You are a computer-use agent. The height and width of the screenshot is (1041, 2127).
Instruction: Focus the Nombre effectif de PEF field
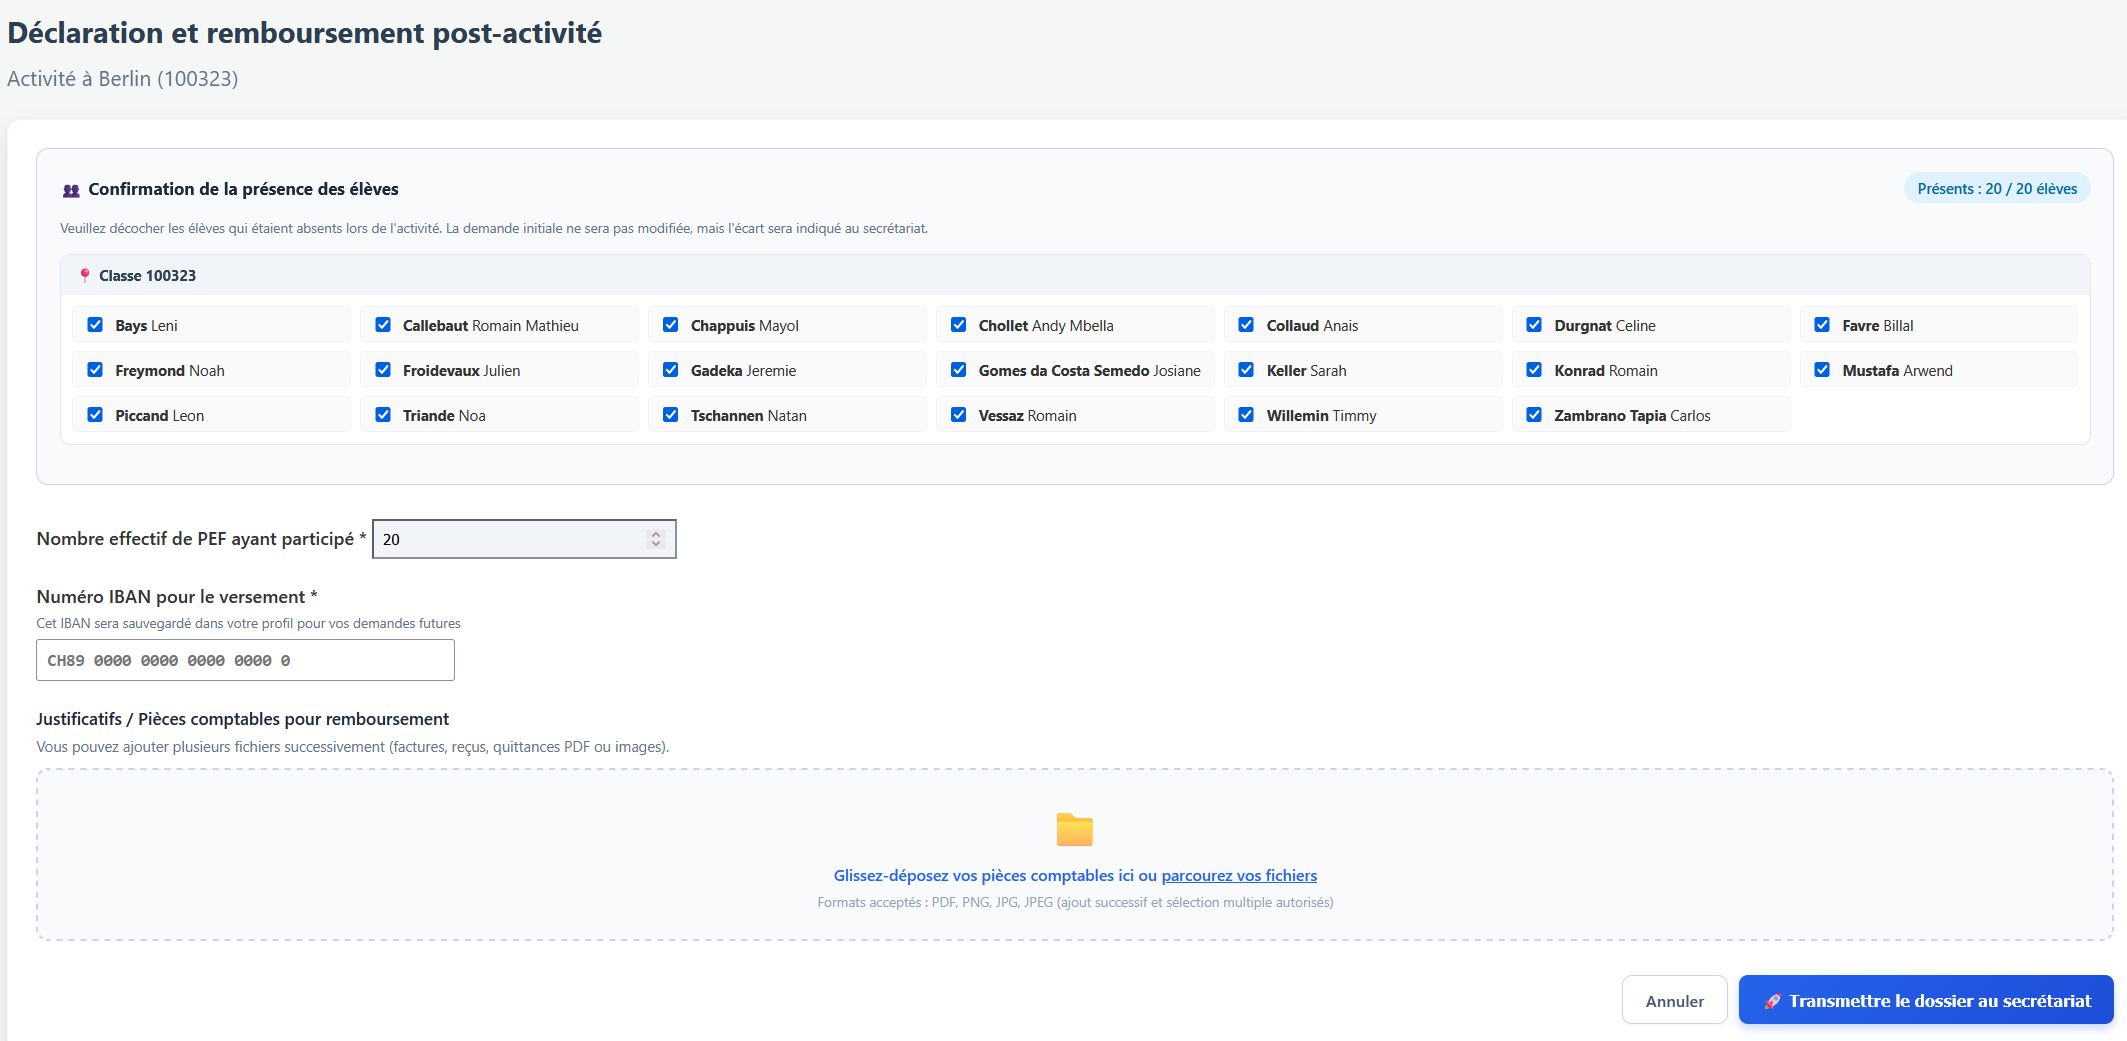[524, 539]
